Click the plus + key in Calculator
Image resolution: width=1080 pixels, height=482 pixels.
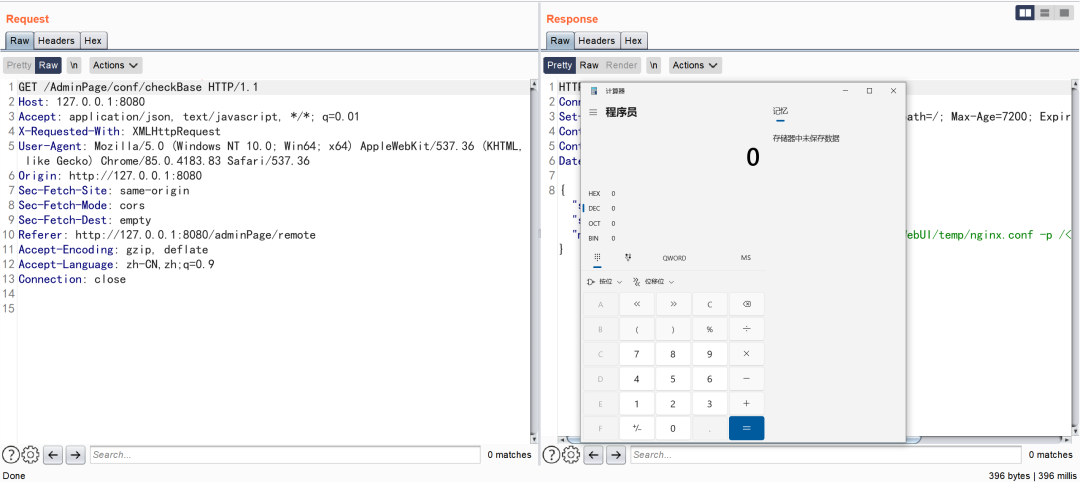(747, 404)
